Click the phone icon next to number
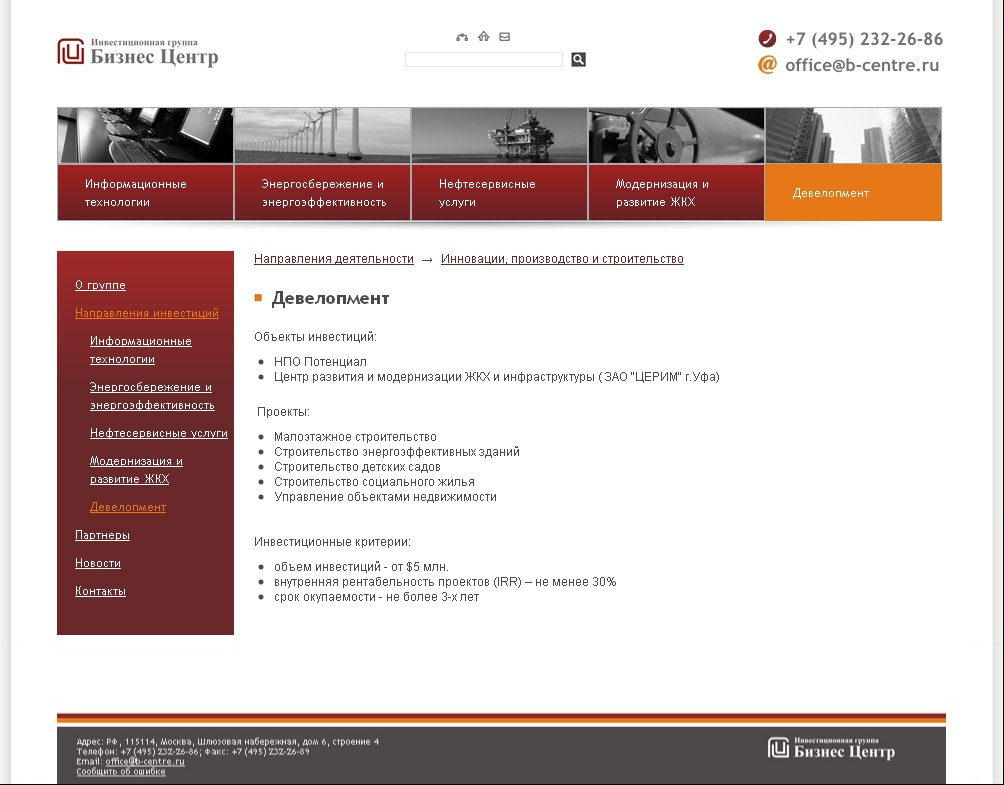This screenshot has height=785, width=1004. (x=767, y=39)
